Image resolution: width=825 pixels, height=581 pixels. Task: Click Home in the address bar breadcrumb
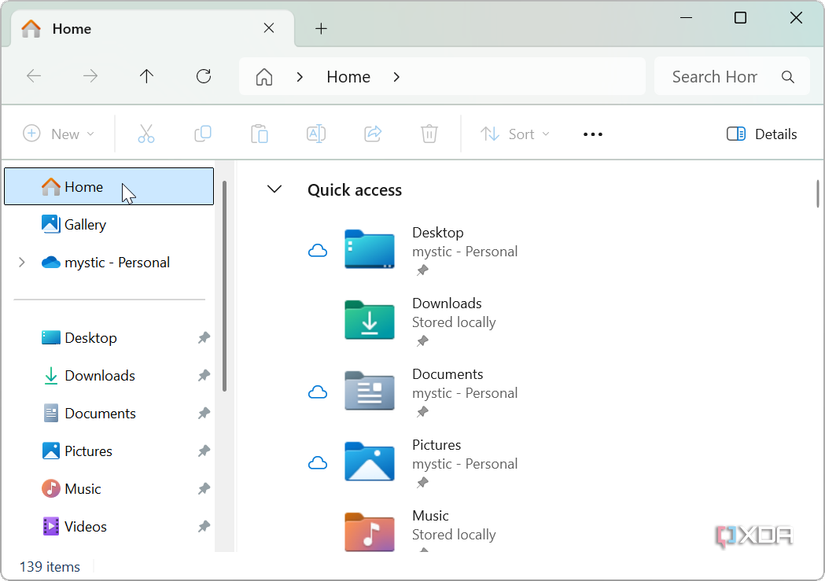(x=348, y=76)
